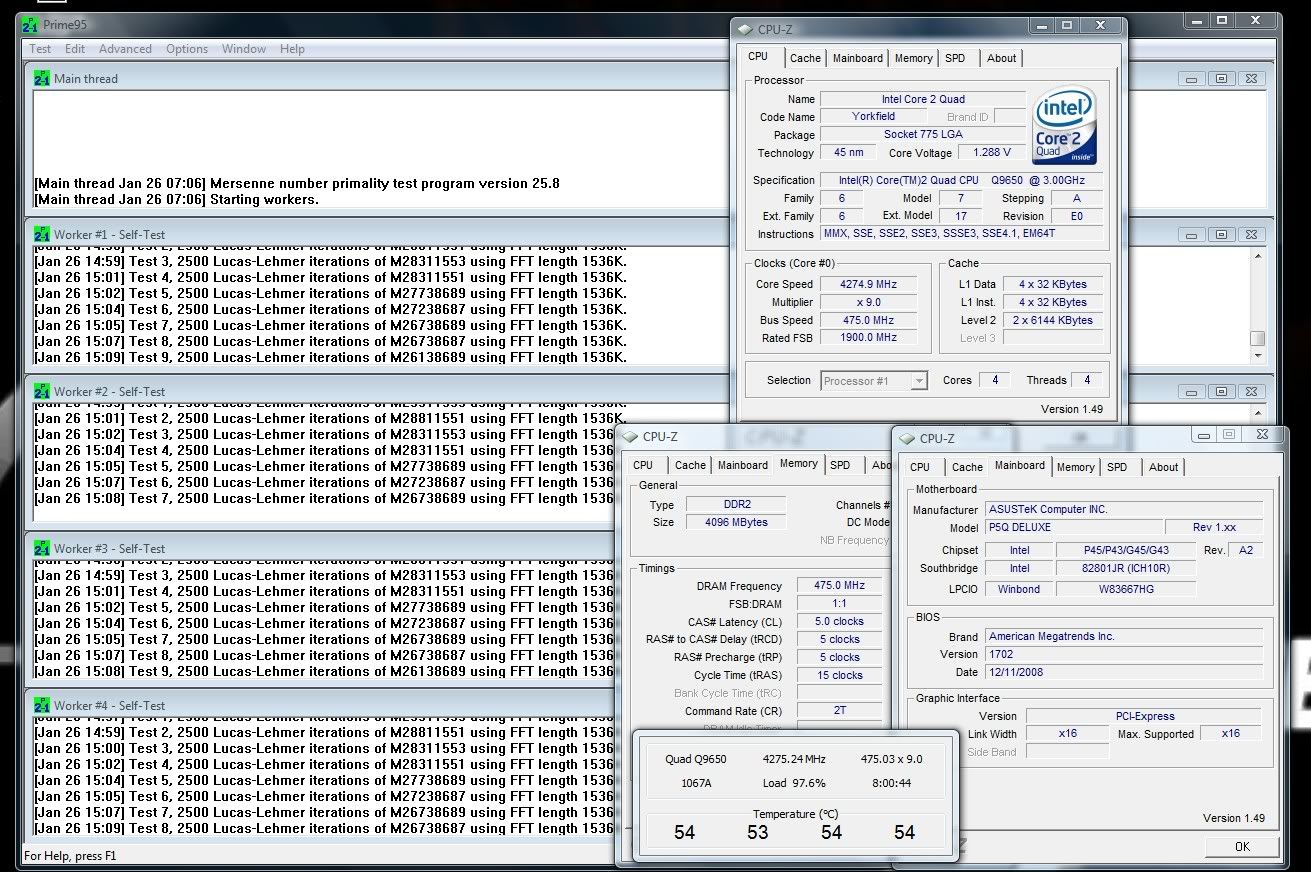The height and width of the screenshot is (872, 1311).
Task: Click the BIOS Date value 12/11/2008
Action: pyautogui.click(x=1124, y=672)
